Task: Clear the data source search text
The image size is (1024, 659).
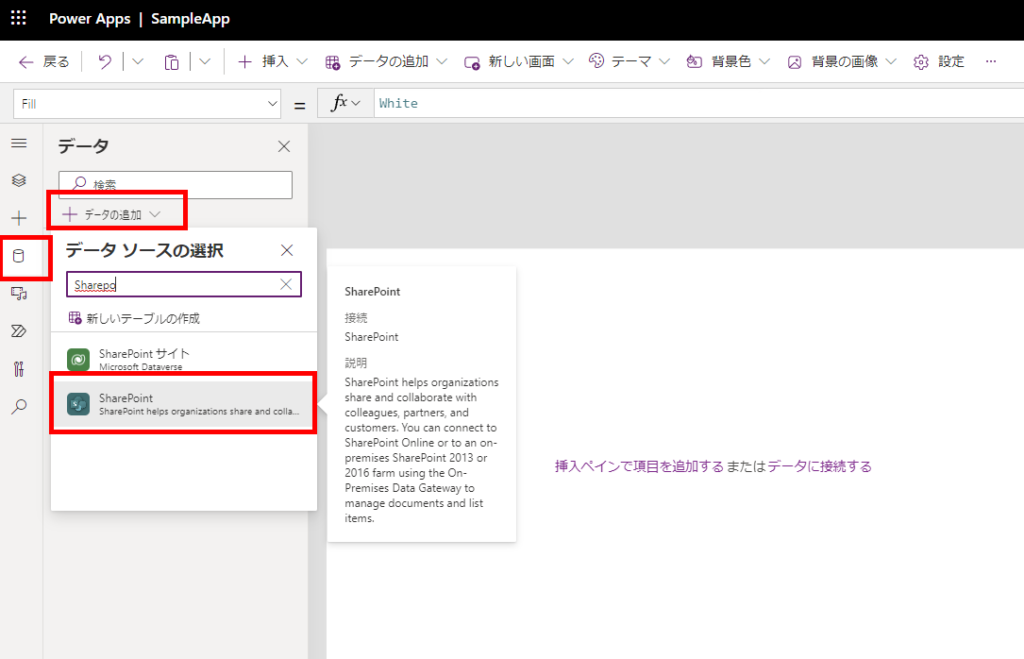Action: coord(285,284)
